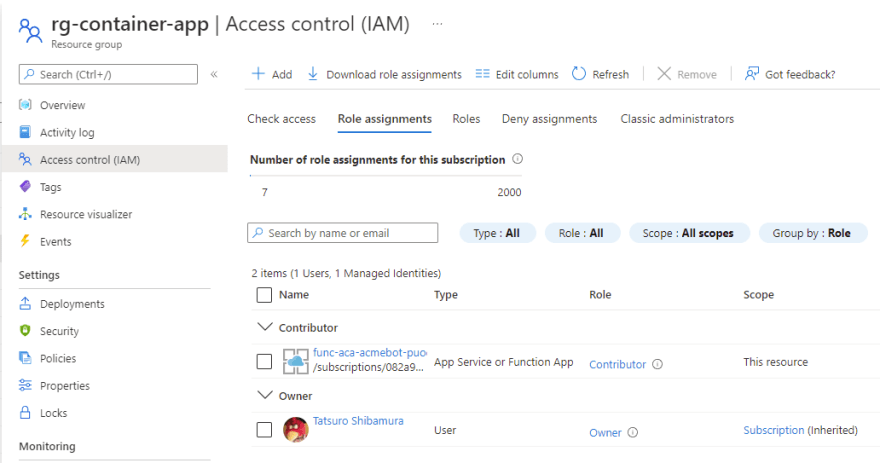Viewport: 880px width, 463px height.
Task: Open the Subscription scope link
Action: point(773,430)
